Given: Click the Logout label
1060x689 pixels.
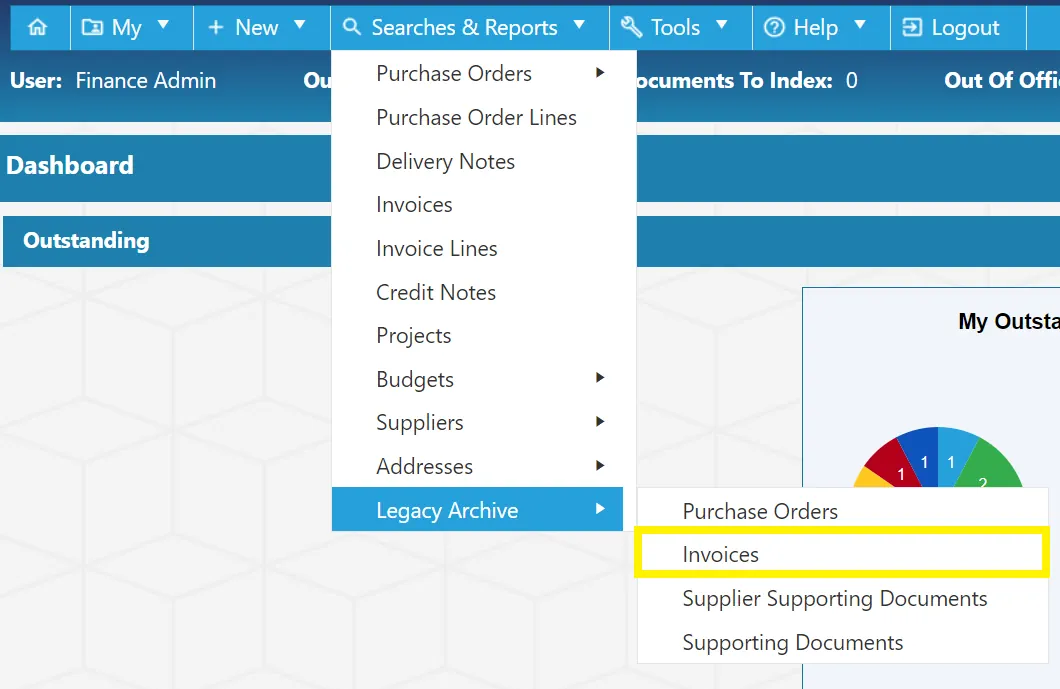Looking at the screenshot, I should pyautogui.click(x=965, y=28).
